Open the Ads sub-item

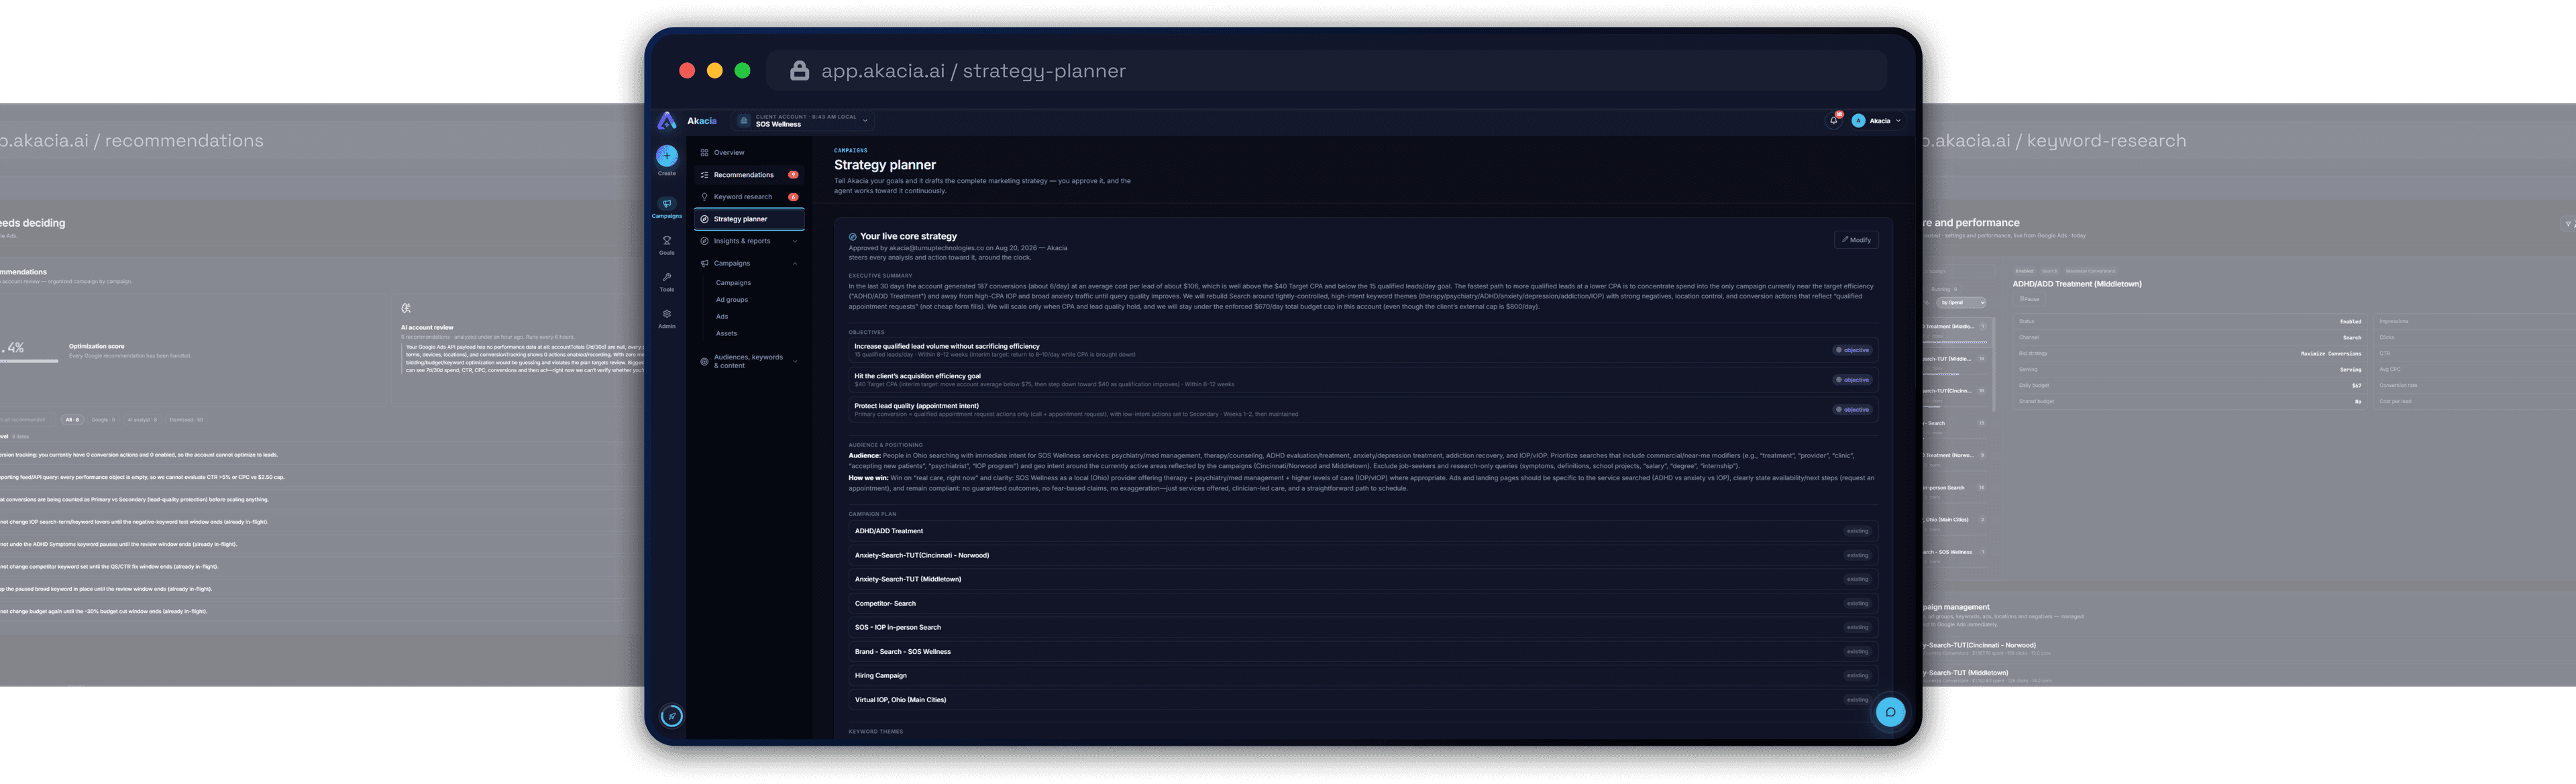(722, 317)
